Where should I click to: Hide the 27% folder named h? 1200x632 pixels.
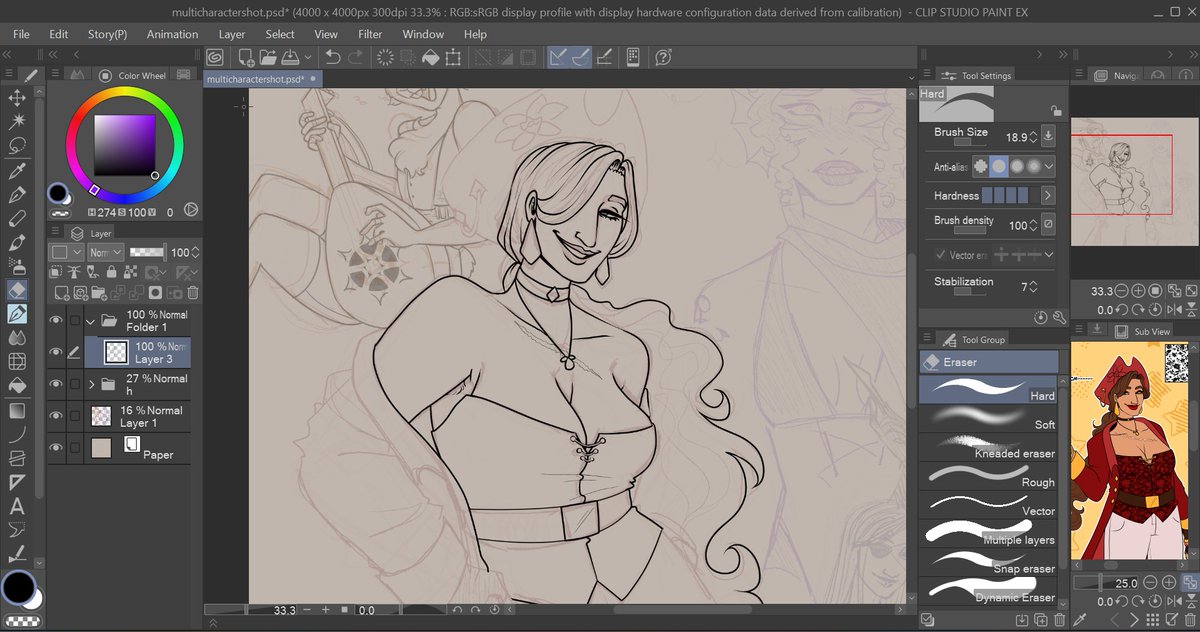click(x=56, y=384)
